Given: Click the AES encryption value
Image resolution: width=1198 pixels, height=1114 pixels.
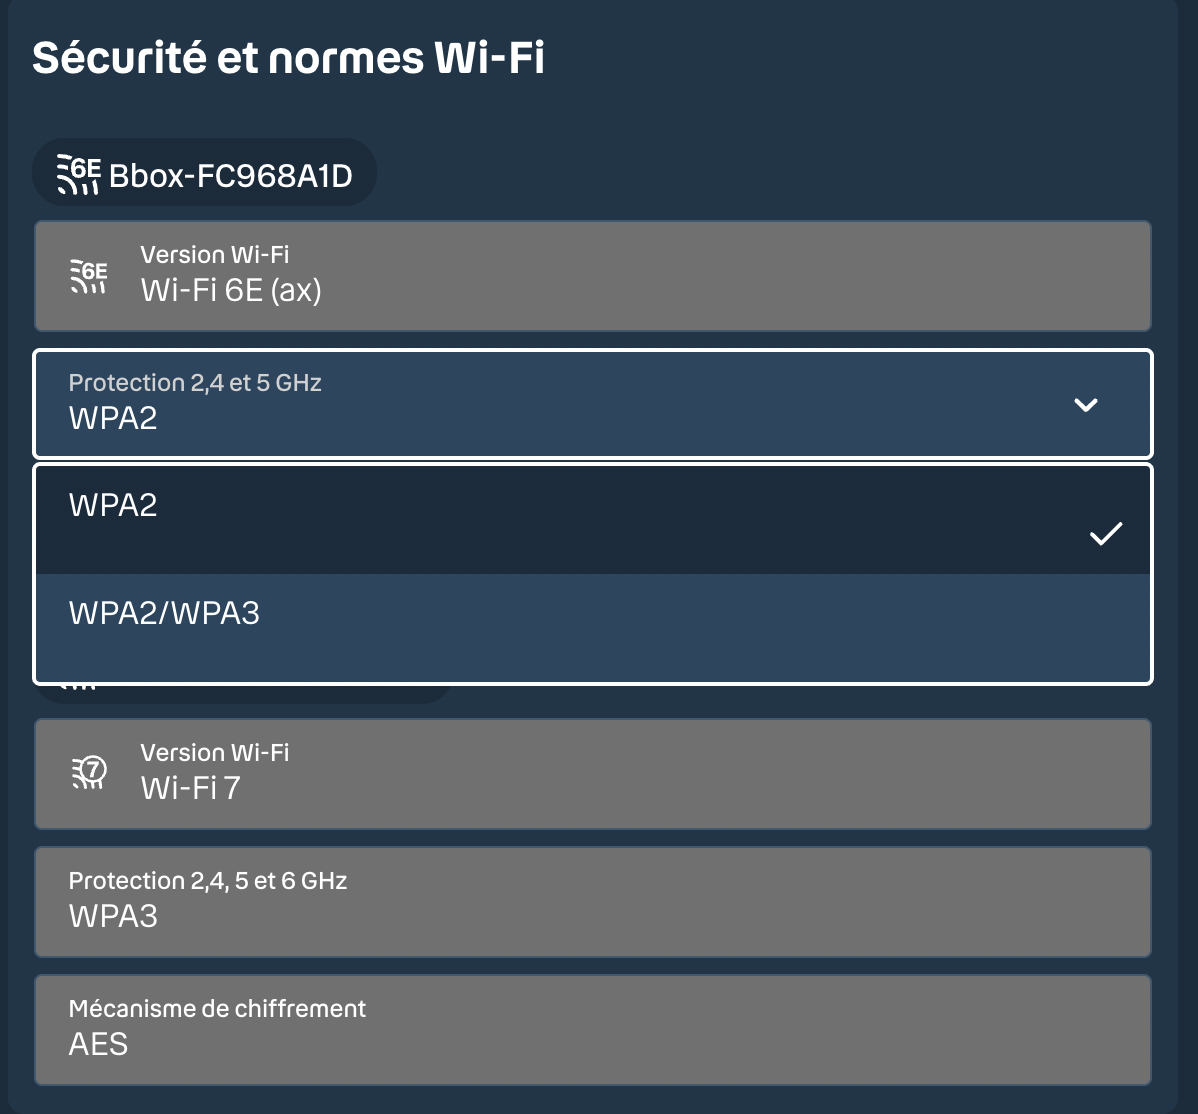Looking at the screenshot, I should [99, 1044].
